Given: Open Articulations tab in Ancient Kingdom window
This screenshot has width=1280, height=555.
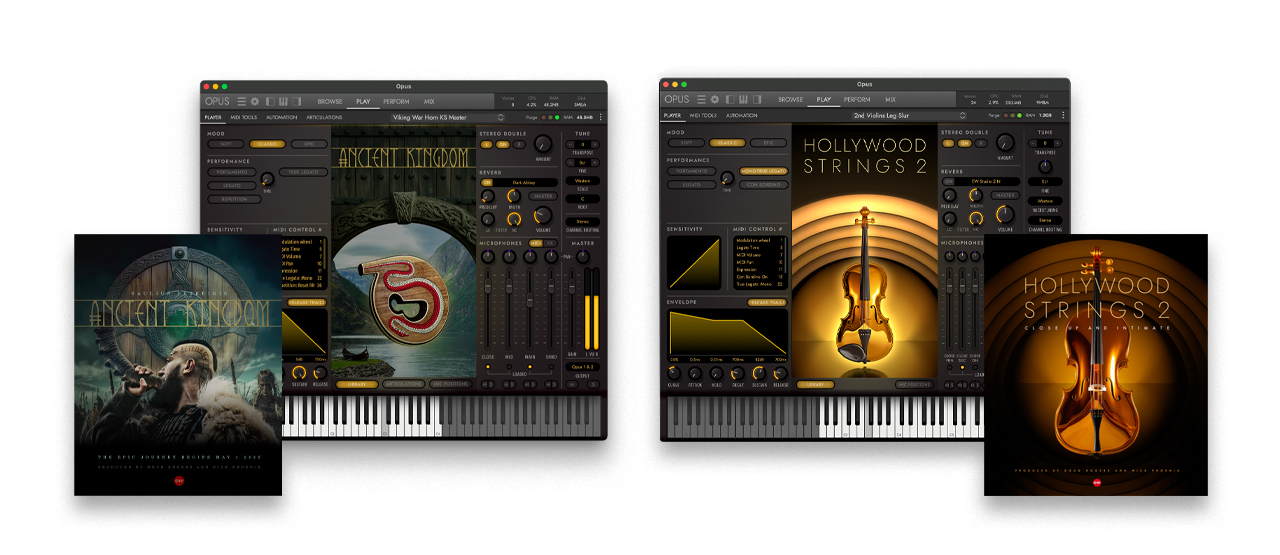Looking at the screenshot, I should pyautogui.click(x=324, y=117).
